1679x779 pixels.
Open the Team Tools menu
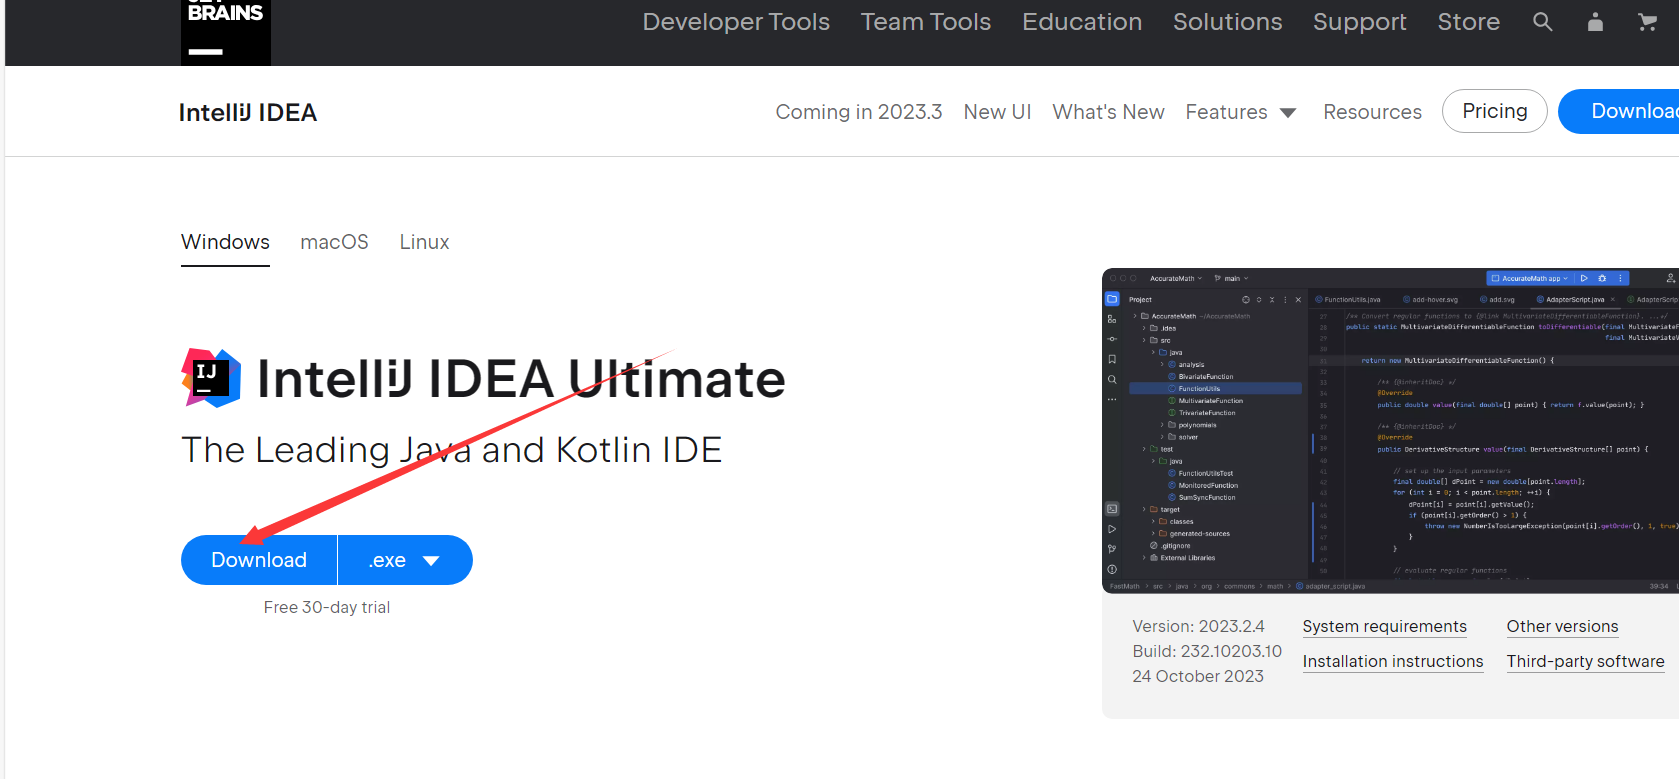[926, 22]
